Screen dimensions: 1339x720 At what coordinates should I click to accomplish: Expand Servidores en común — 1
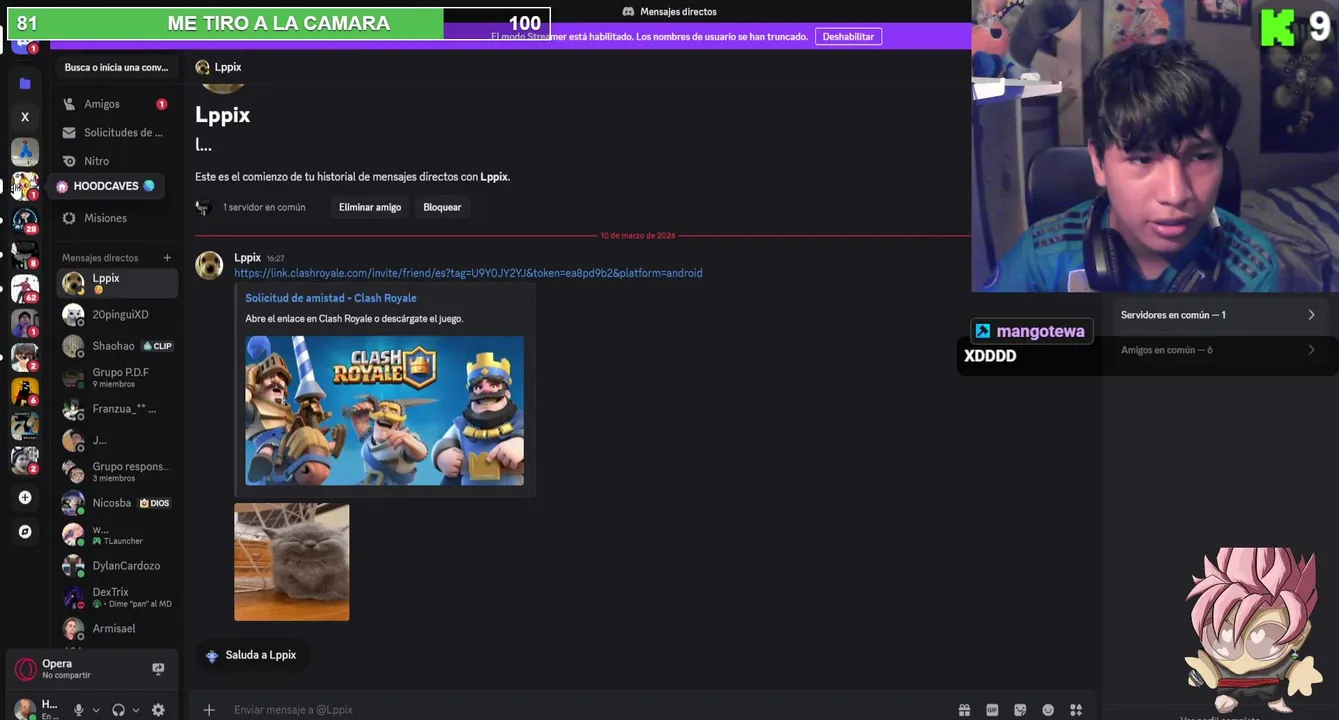click(x=1218, y=315)
